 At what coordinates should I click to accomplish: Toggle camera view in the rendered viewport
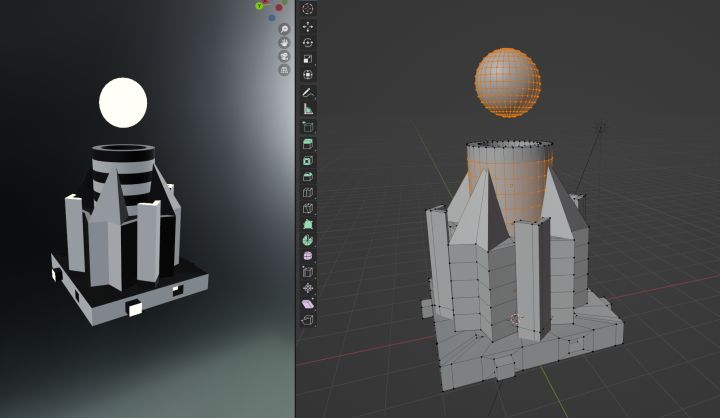(x=284, y=57)
